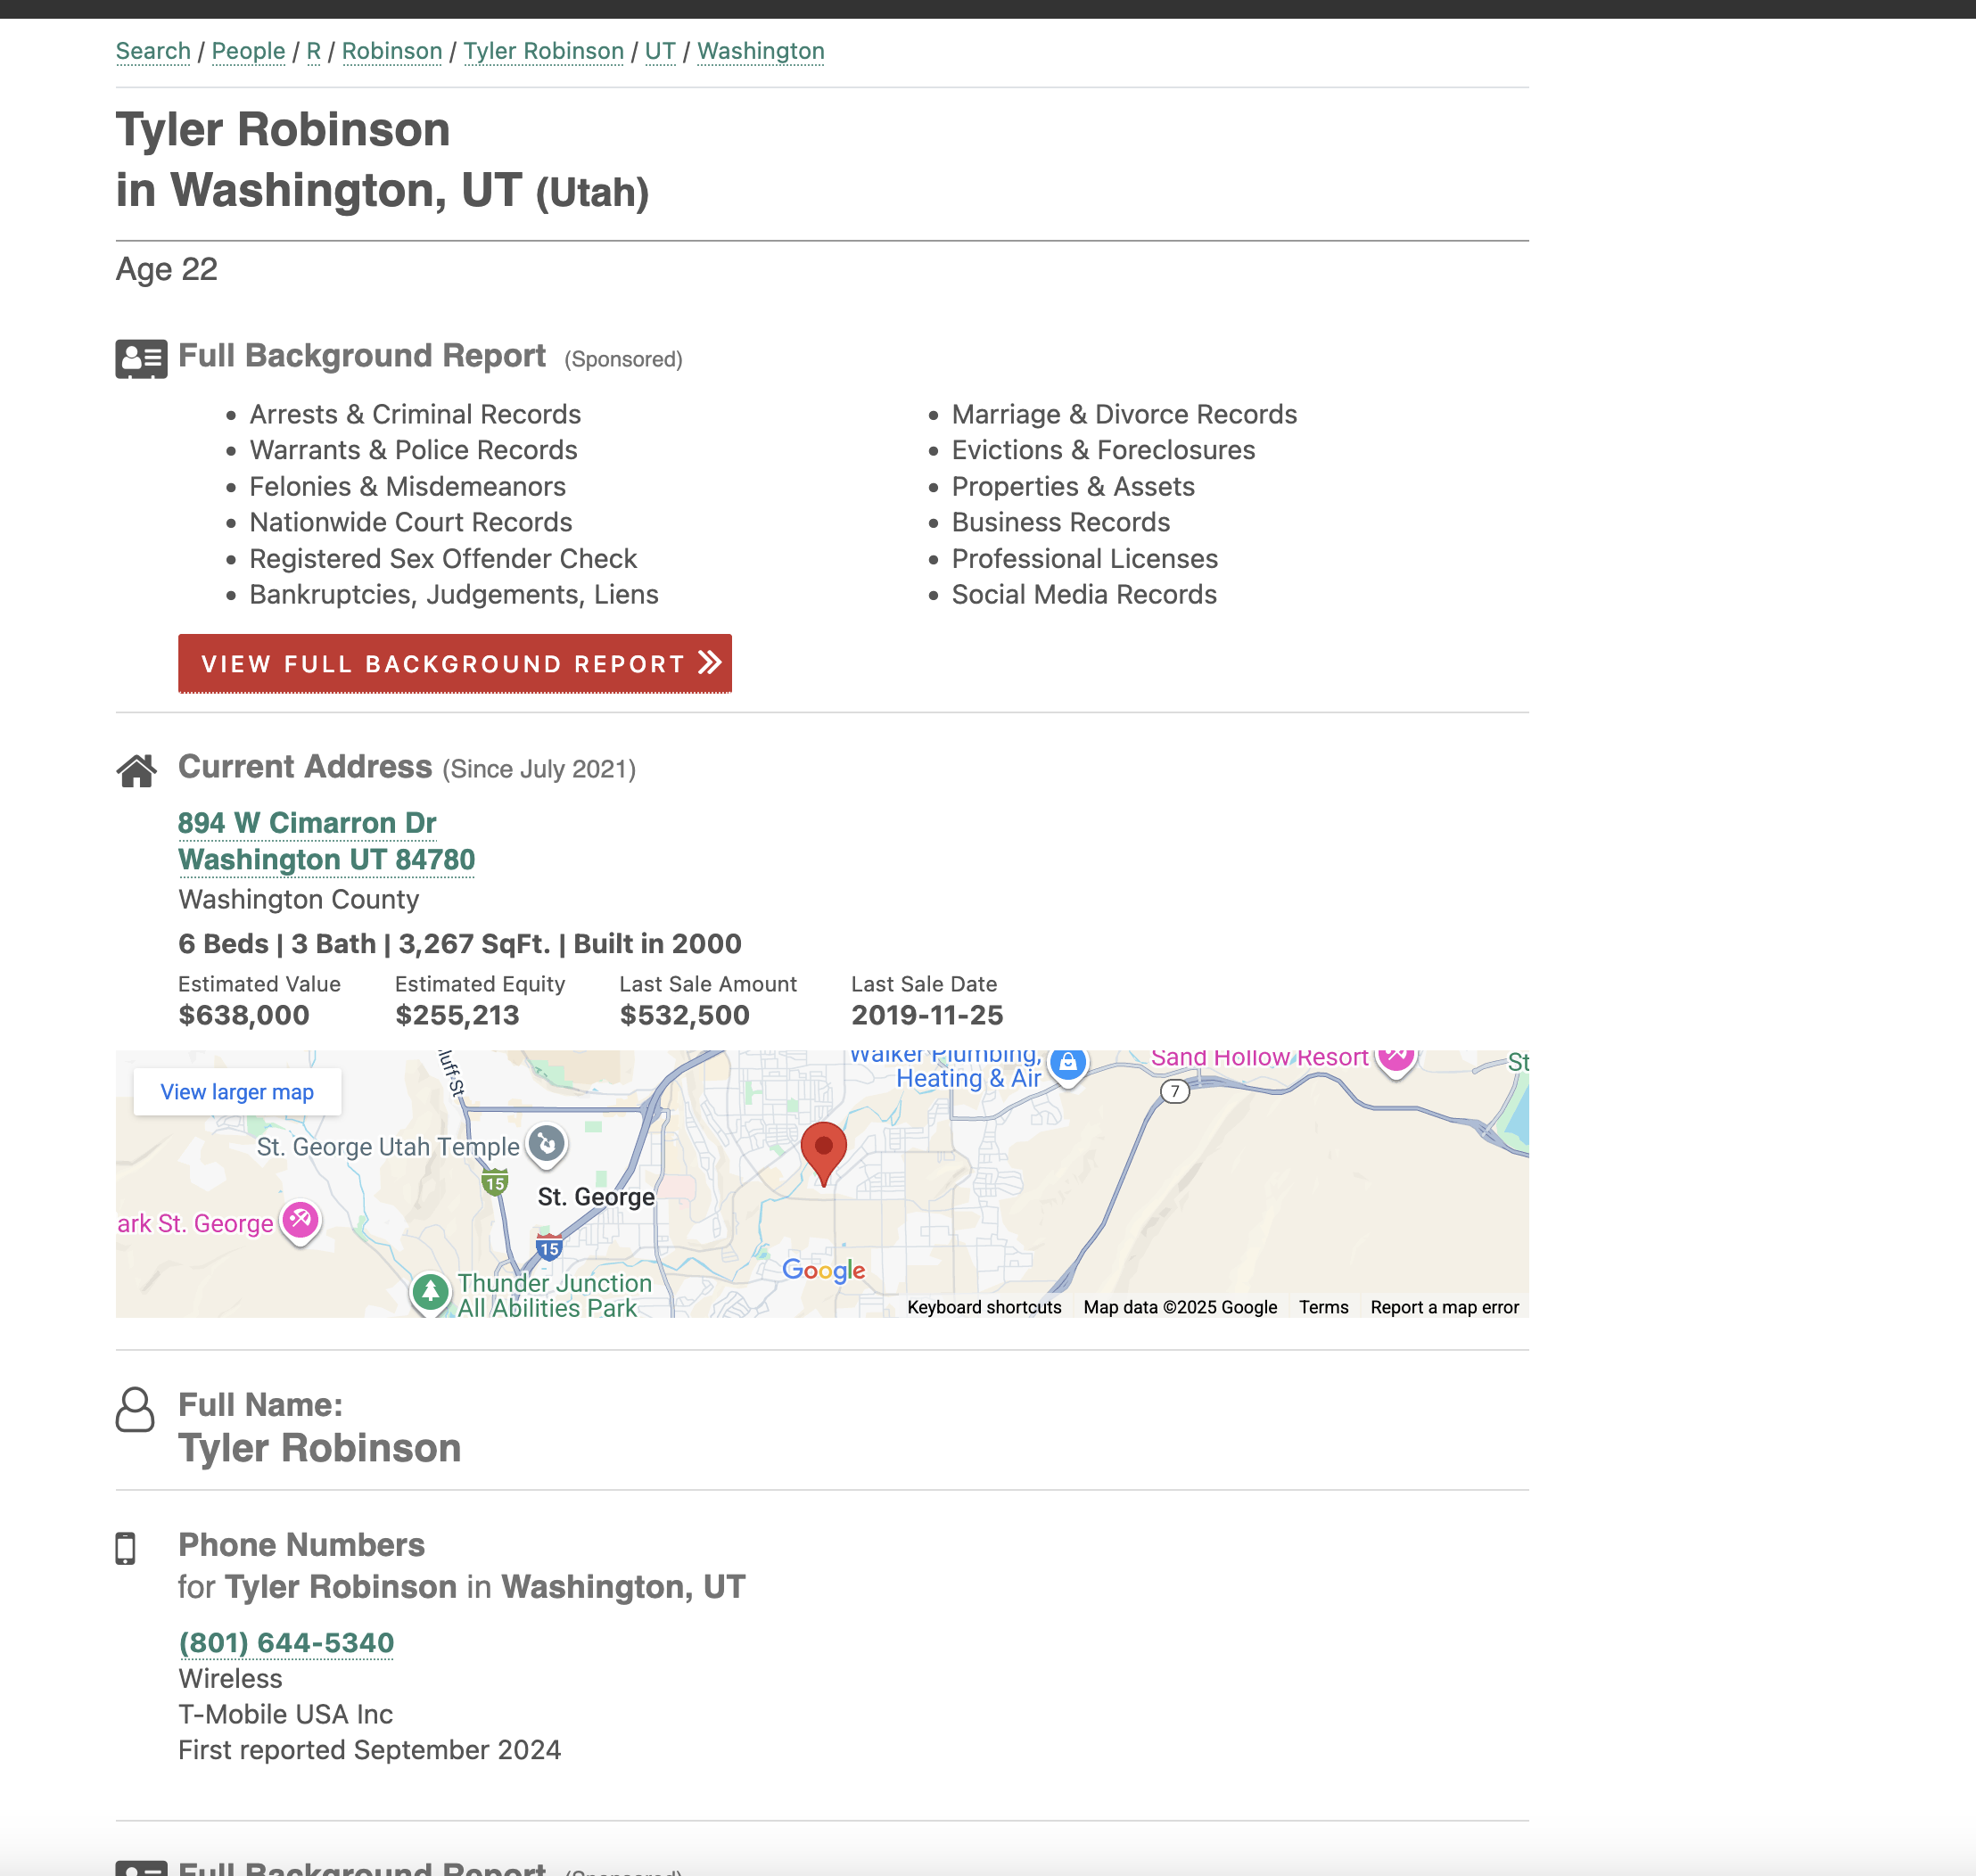Open the Cimarron Dr current address link
This screenshot has width=1976, height=1876.
tap(307, 823)
